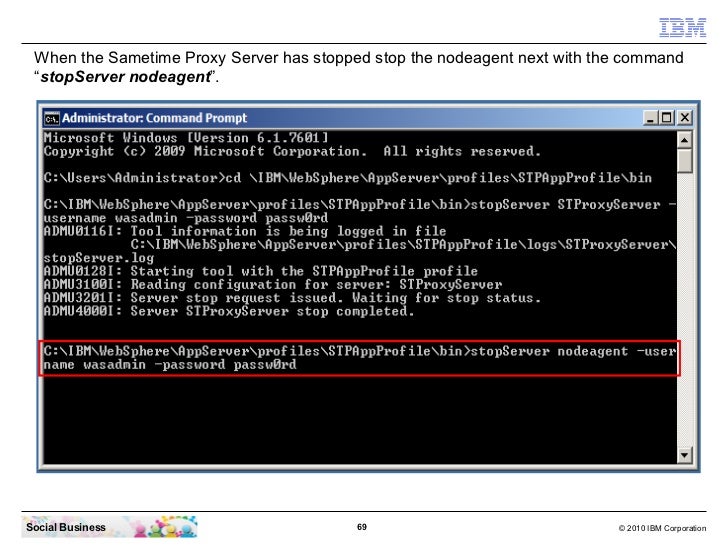Click the 'ADMU4000I: Server STProxyServer stop completed' line
The image size is (728, 546).
click(229, 312)
